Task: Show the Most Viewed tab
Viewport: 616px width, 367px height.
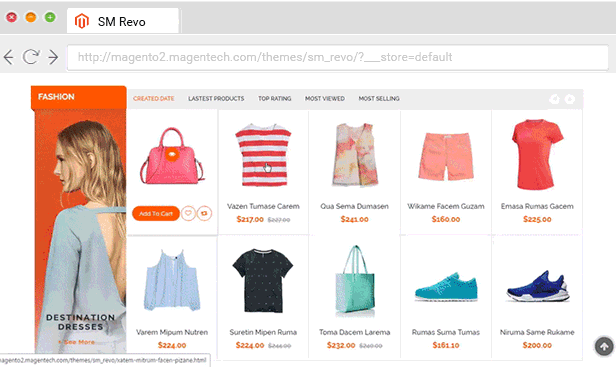Action: (x=325, y=99)
